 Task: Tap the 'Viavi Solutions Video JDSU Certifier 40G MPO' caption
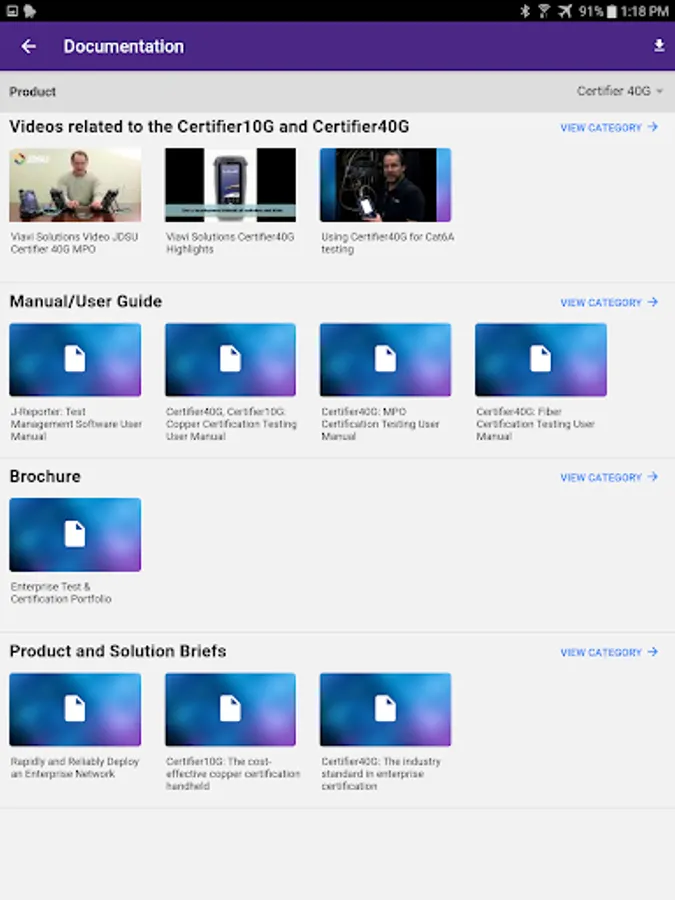click(x=74, y=243)
